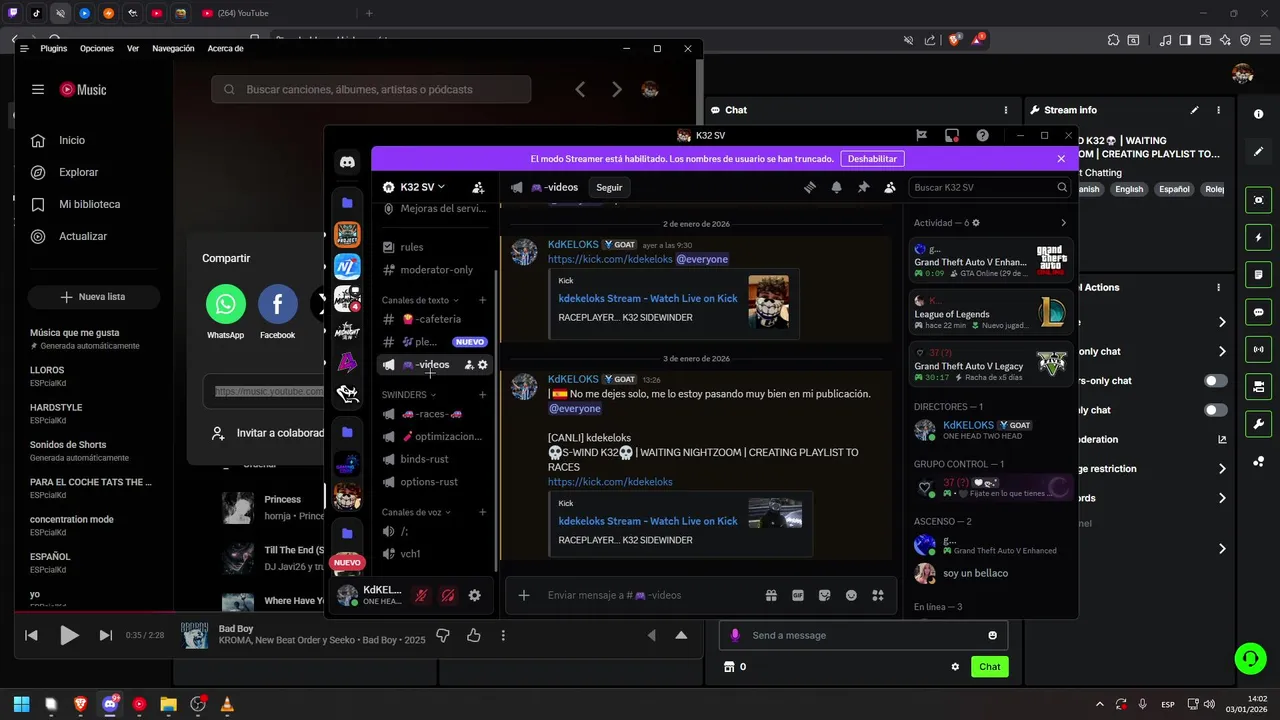Open Discord user settings gear
Screen dimensions: 1280x720
tap(475, 595)
